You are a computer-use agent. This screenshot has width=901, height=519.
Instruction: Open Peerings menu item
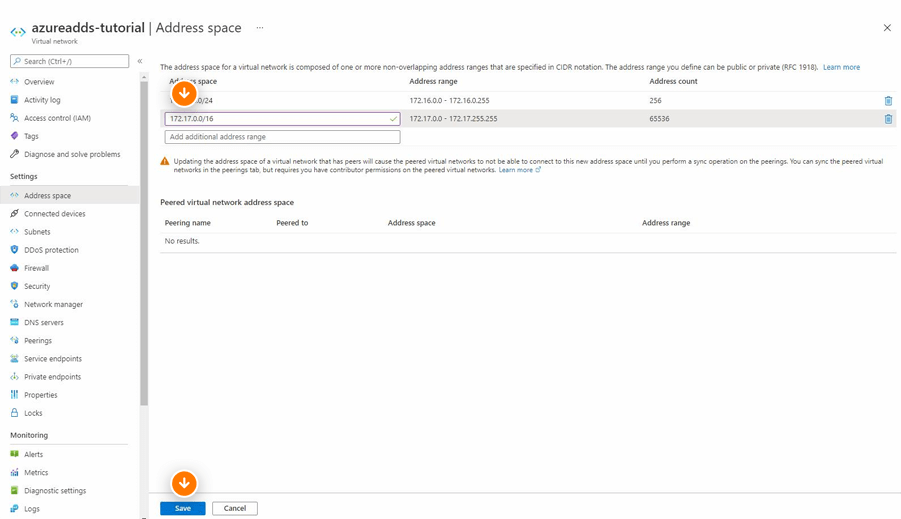38,340
